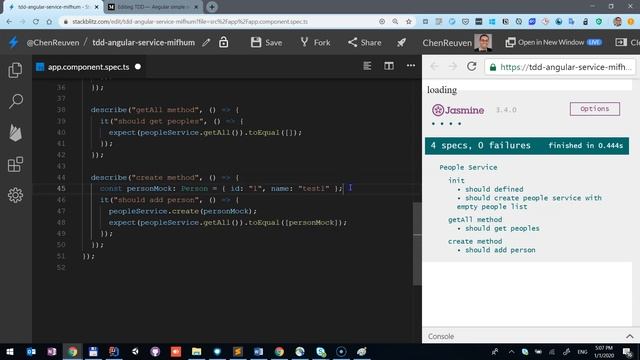Open the 'should defined' spec link
The height and width of the screenshot is (360, 640).
494,189
